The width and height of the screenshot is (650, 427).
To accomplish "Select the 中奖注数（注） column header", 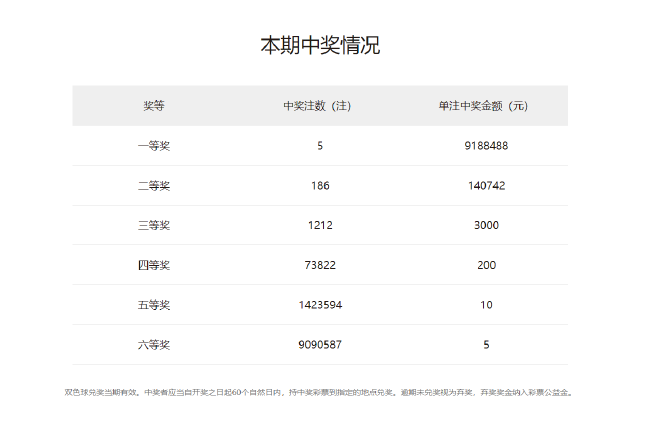I will [319, 105].
